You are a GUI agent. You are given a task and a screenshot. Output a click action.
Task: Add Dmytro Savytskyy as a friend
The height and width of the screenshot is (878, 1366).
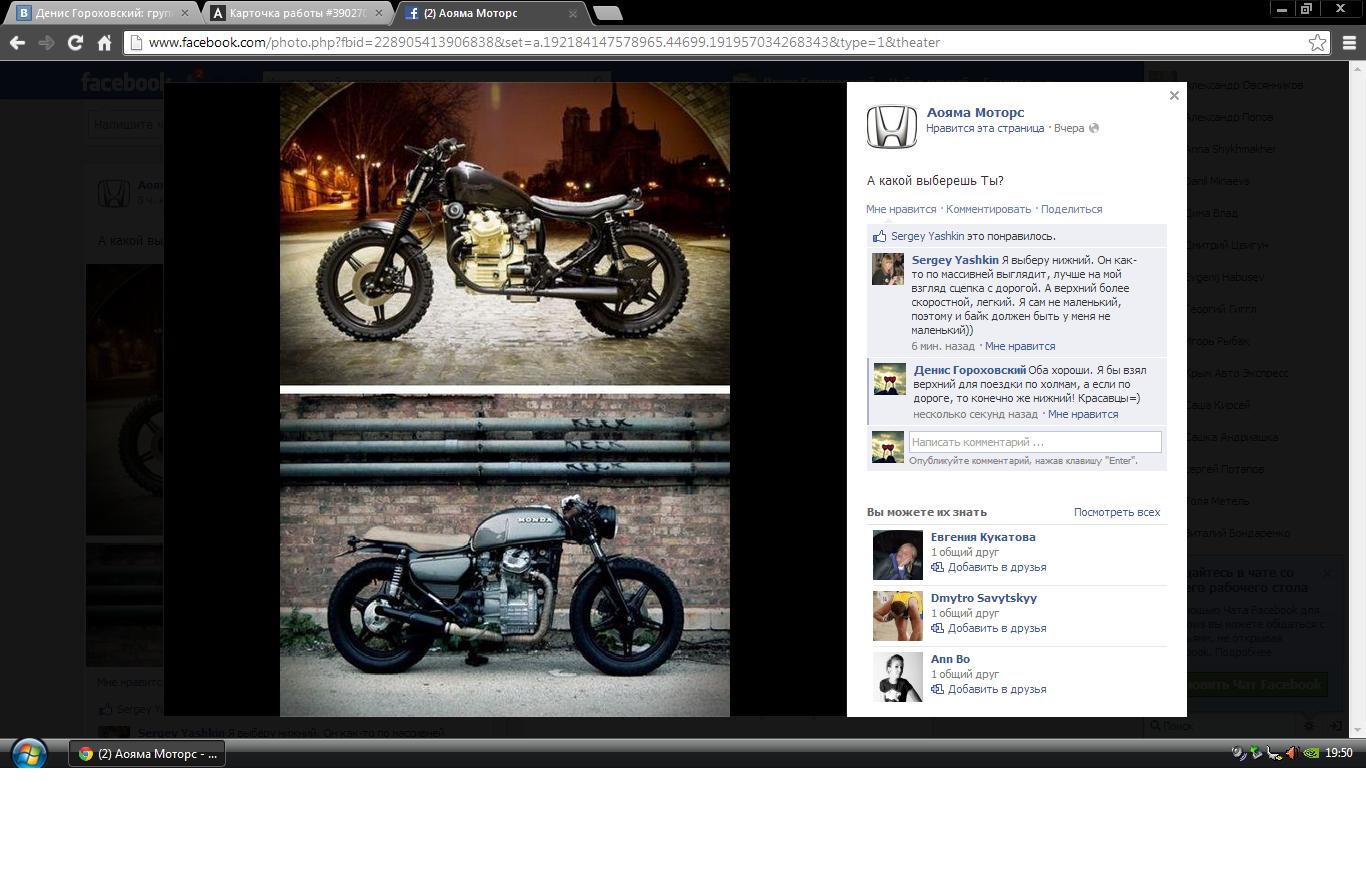(989, 628)
